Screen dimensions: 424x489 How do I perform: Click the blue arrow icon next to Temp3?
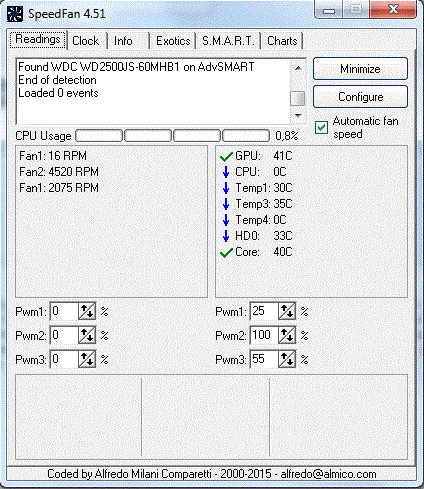(226, 204)
